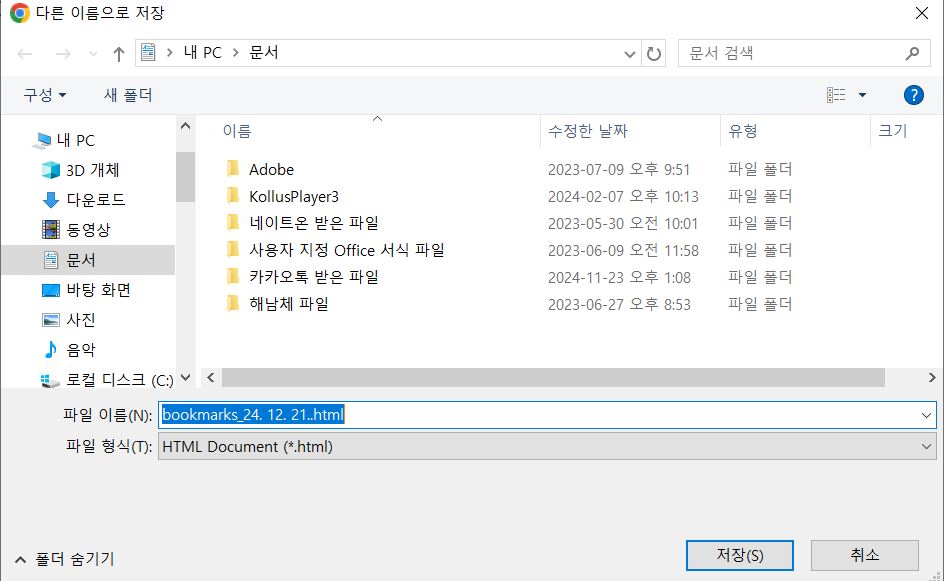
Task: Sort by the 유형 column header
Action: point(743,131)
